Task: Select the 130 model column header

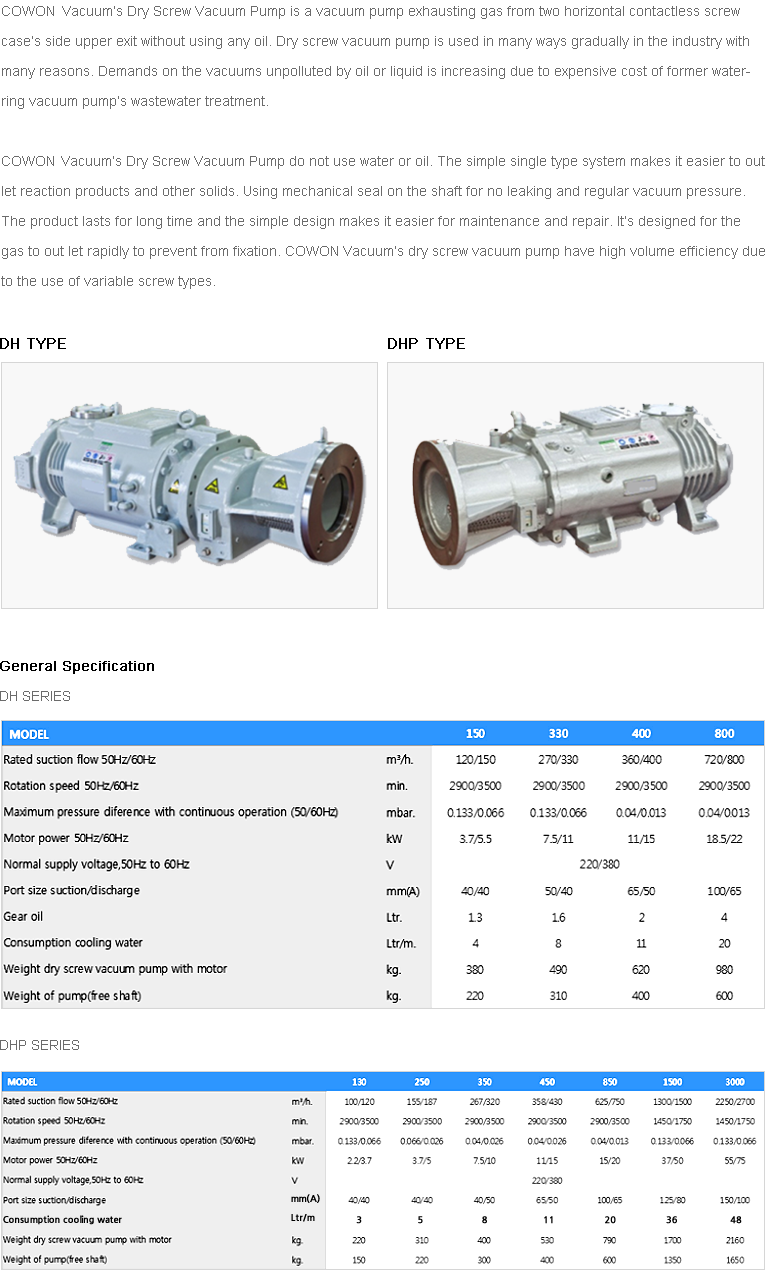Action: [359, 1082]
